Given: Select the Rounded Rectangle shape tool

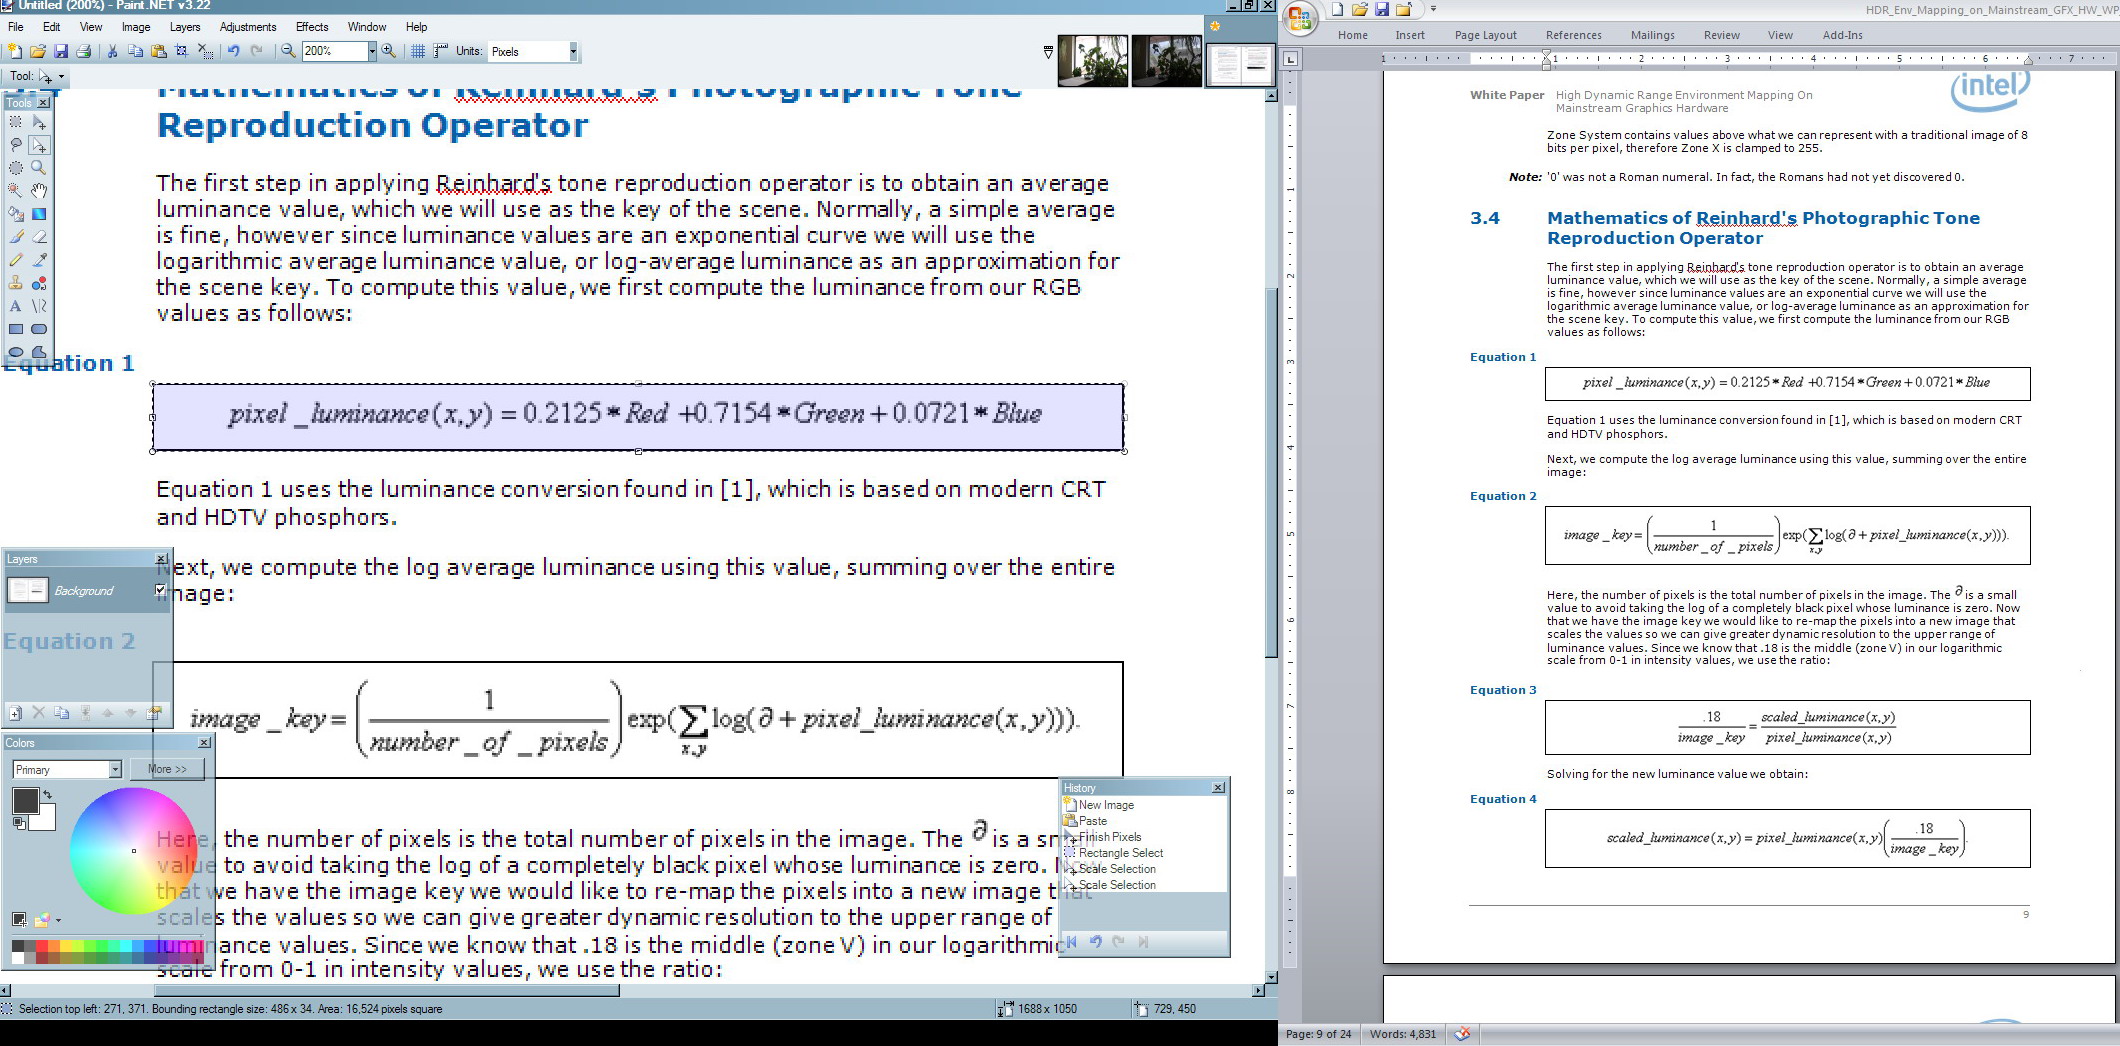Looking at the screenshot, I should (x=39, y=329).
